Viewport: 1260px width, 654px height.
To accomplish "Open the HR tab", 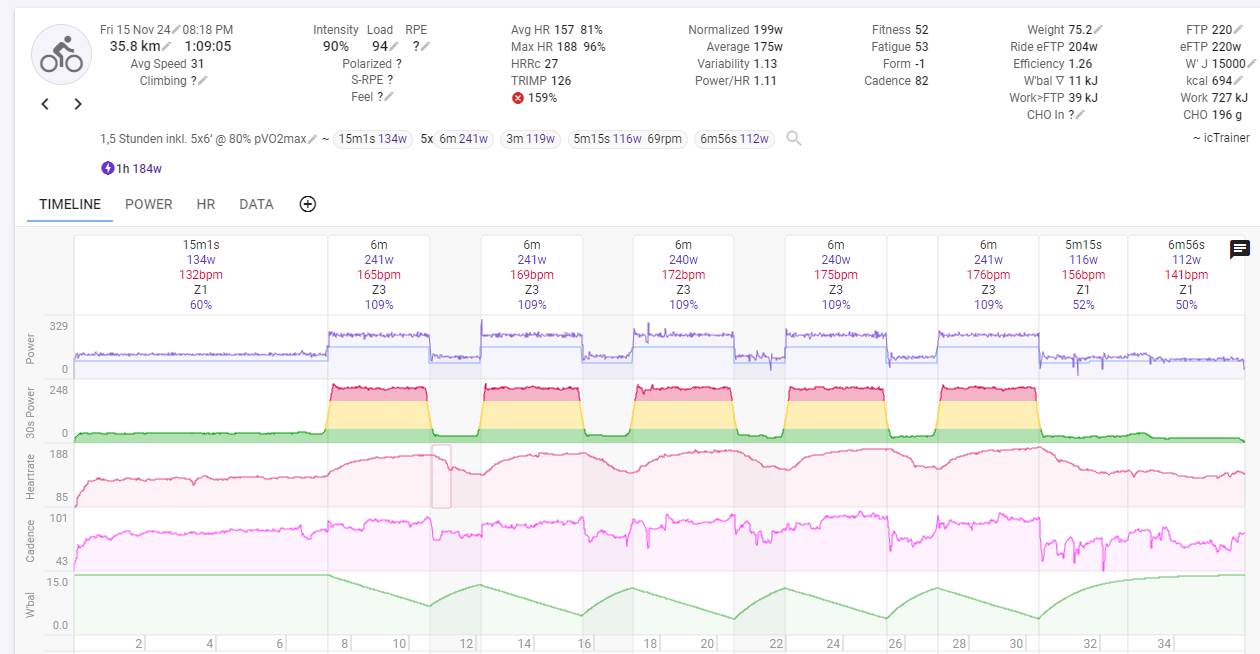I will [x=206, y=204].
